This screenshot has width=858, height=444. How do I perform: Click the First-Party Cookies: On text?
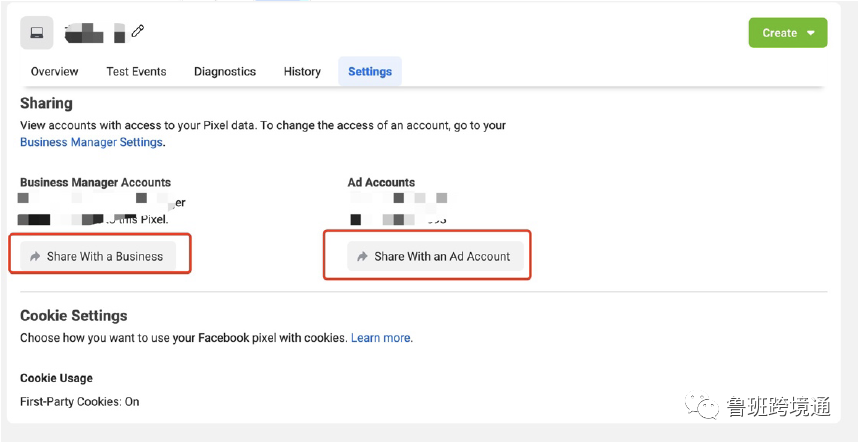(x=80, y=402)
